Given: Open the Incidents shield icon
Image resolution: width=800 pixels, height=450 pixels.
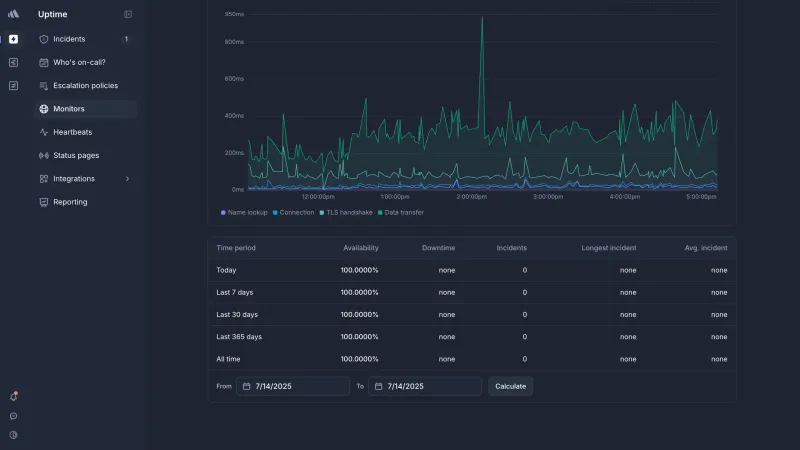Looking at the screenshot, I should [x=44, y=39].
